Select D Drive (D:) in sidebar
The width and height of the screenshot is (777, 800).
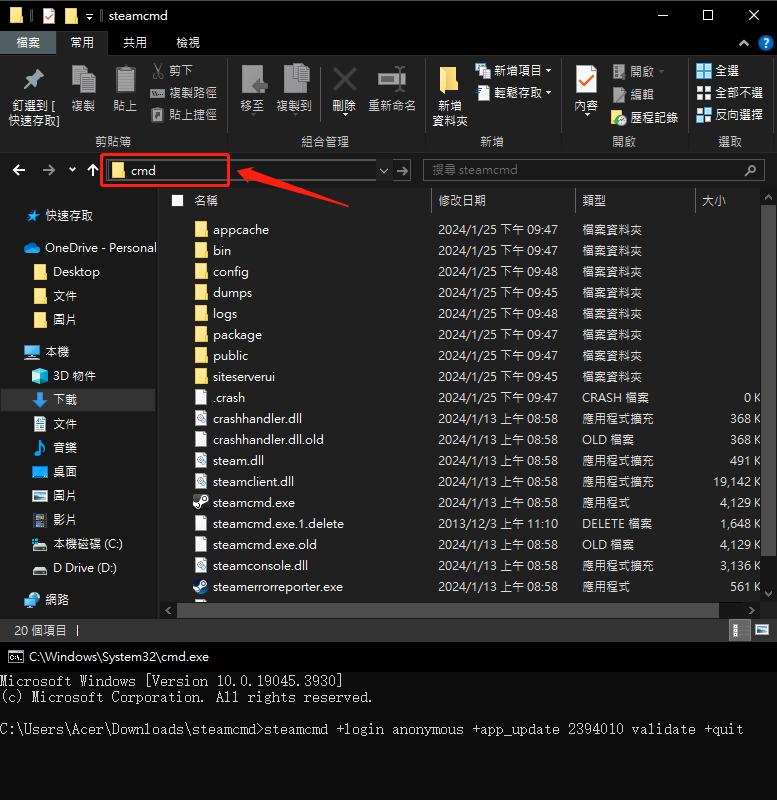coord(75,568)
